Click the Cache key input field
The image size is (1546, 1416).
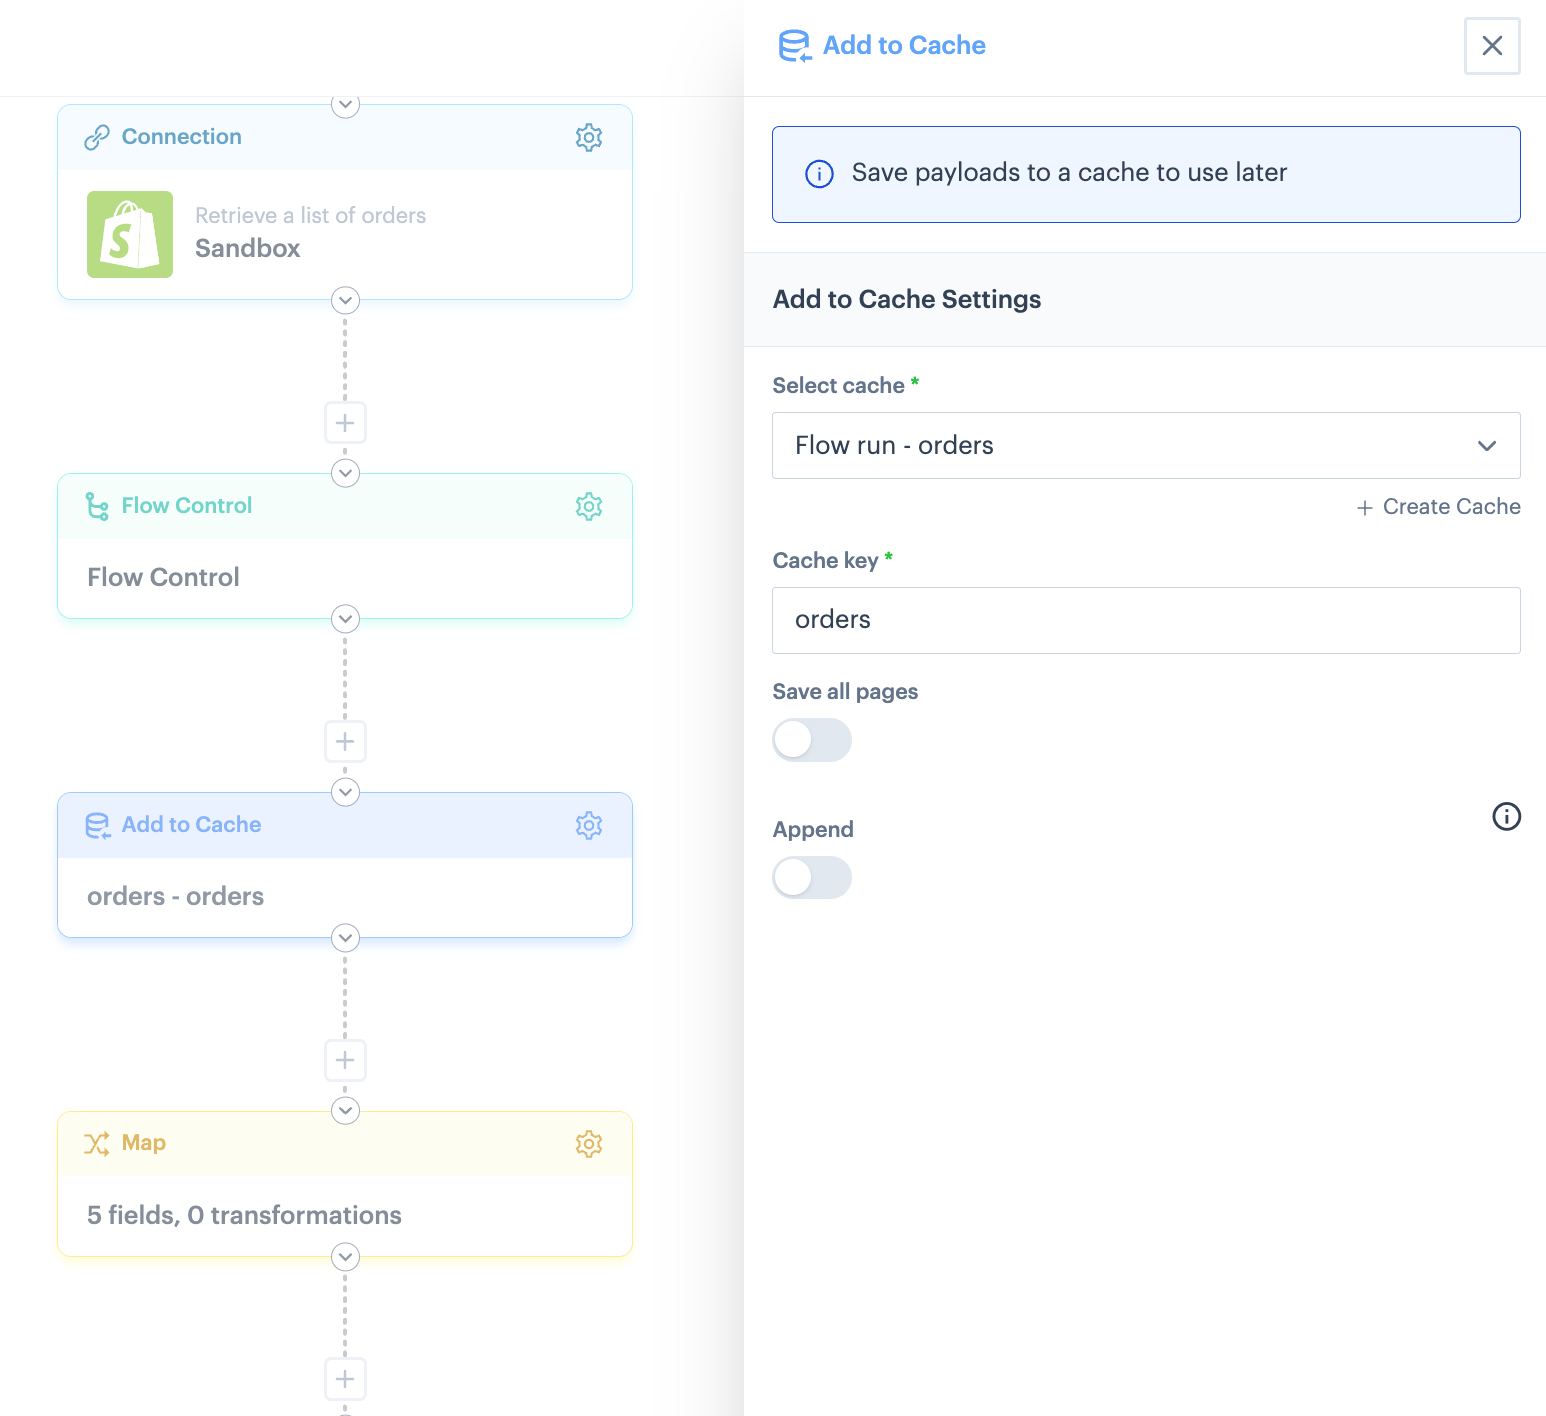coord(1145,620)
